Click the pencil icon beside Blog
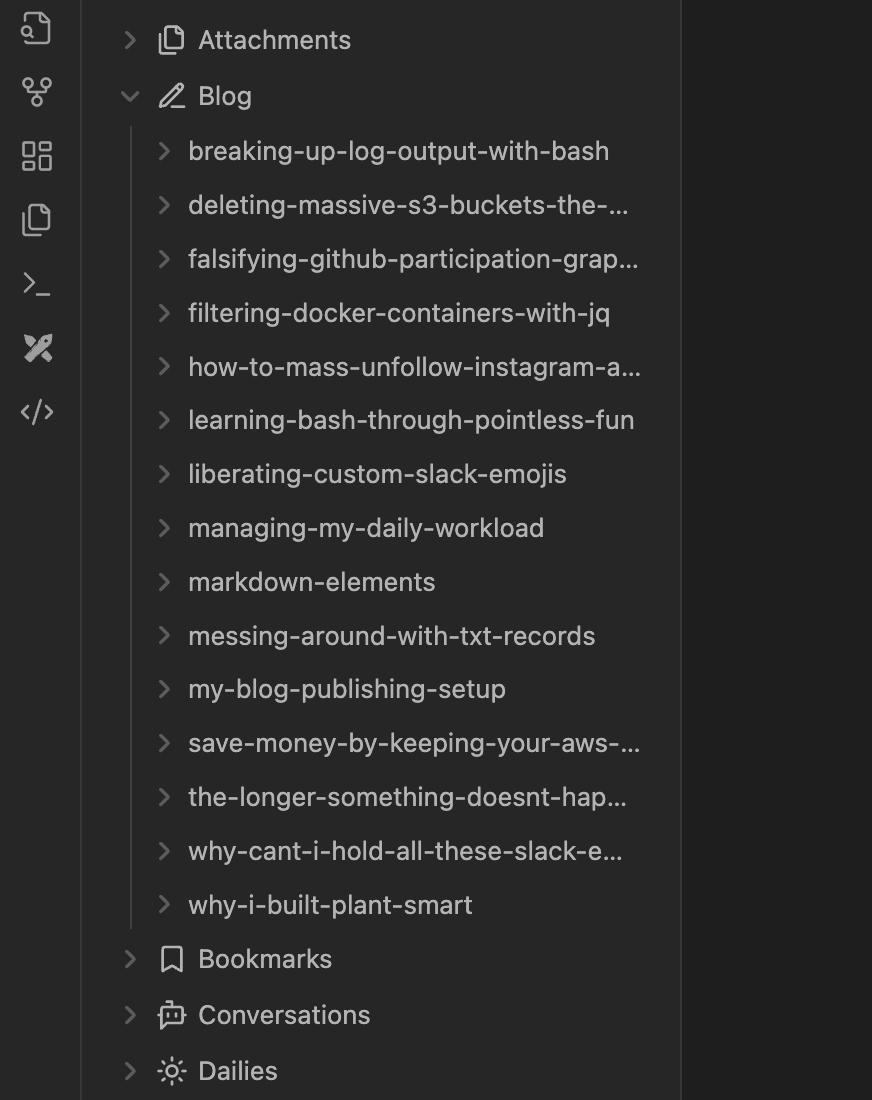The image size is (872, 1100). [172, 96]
